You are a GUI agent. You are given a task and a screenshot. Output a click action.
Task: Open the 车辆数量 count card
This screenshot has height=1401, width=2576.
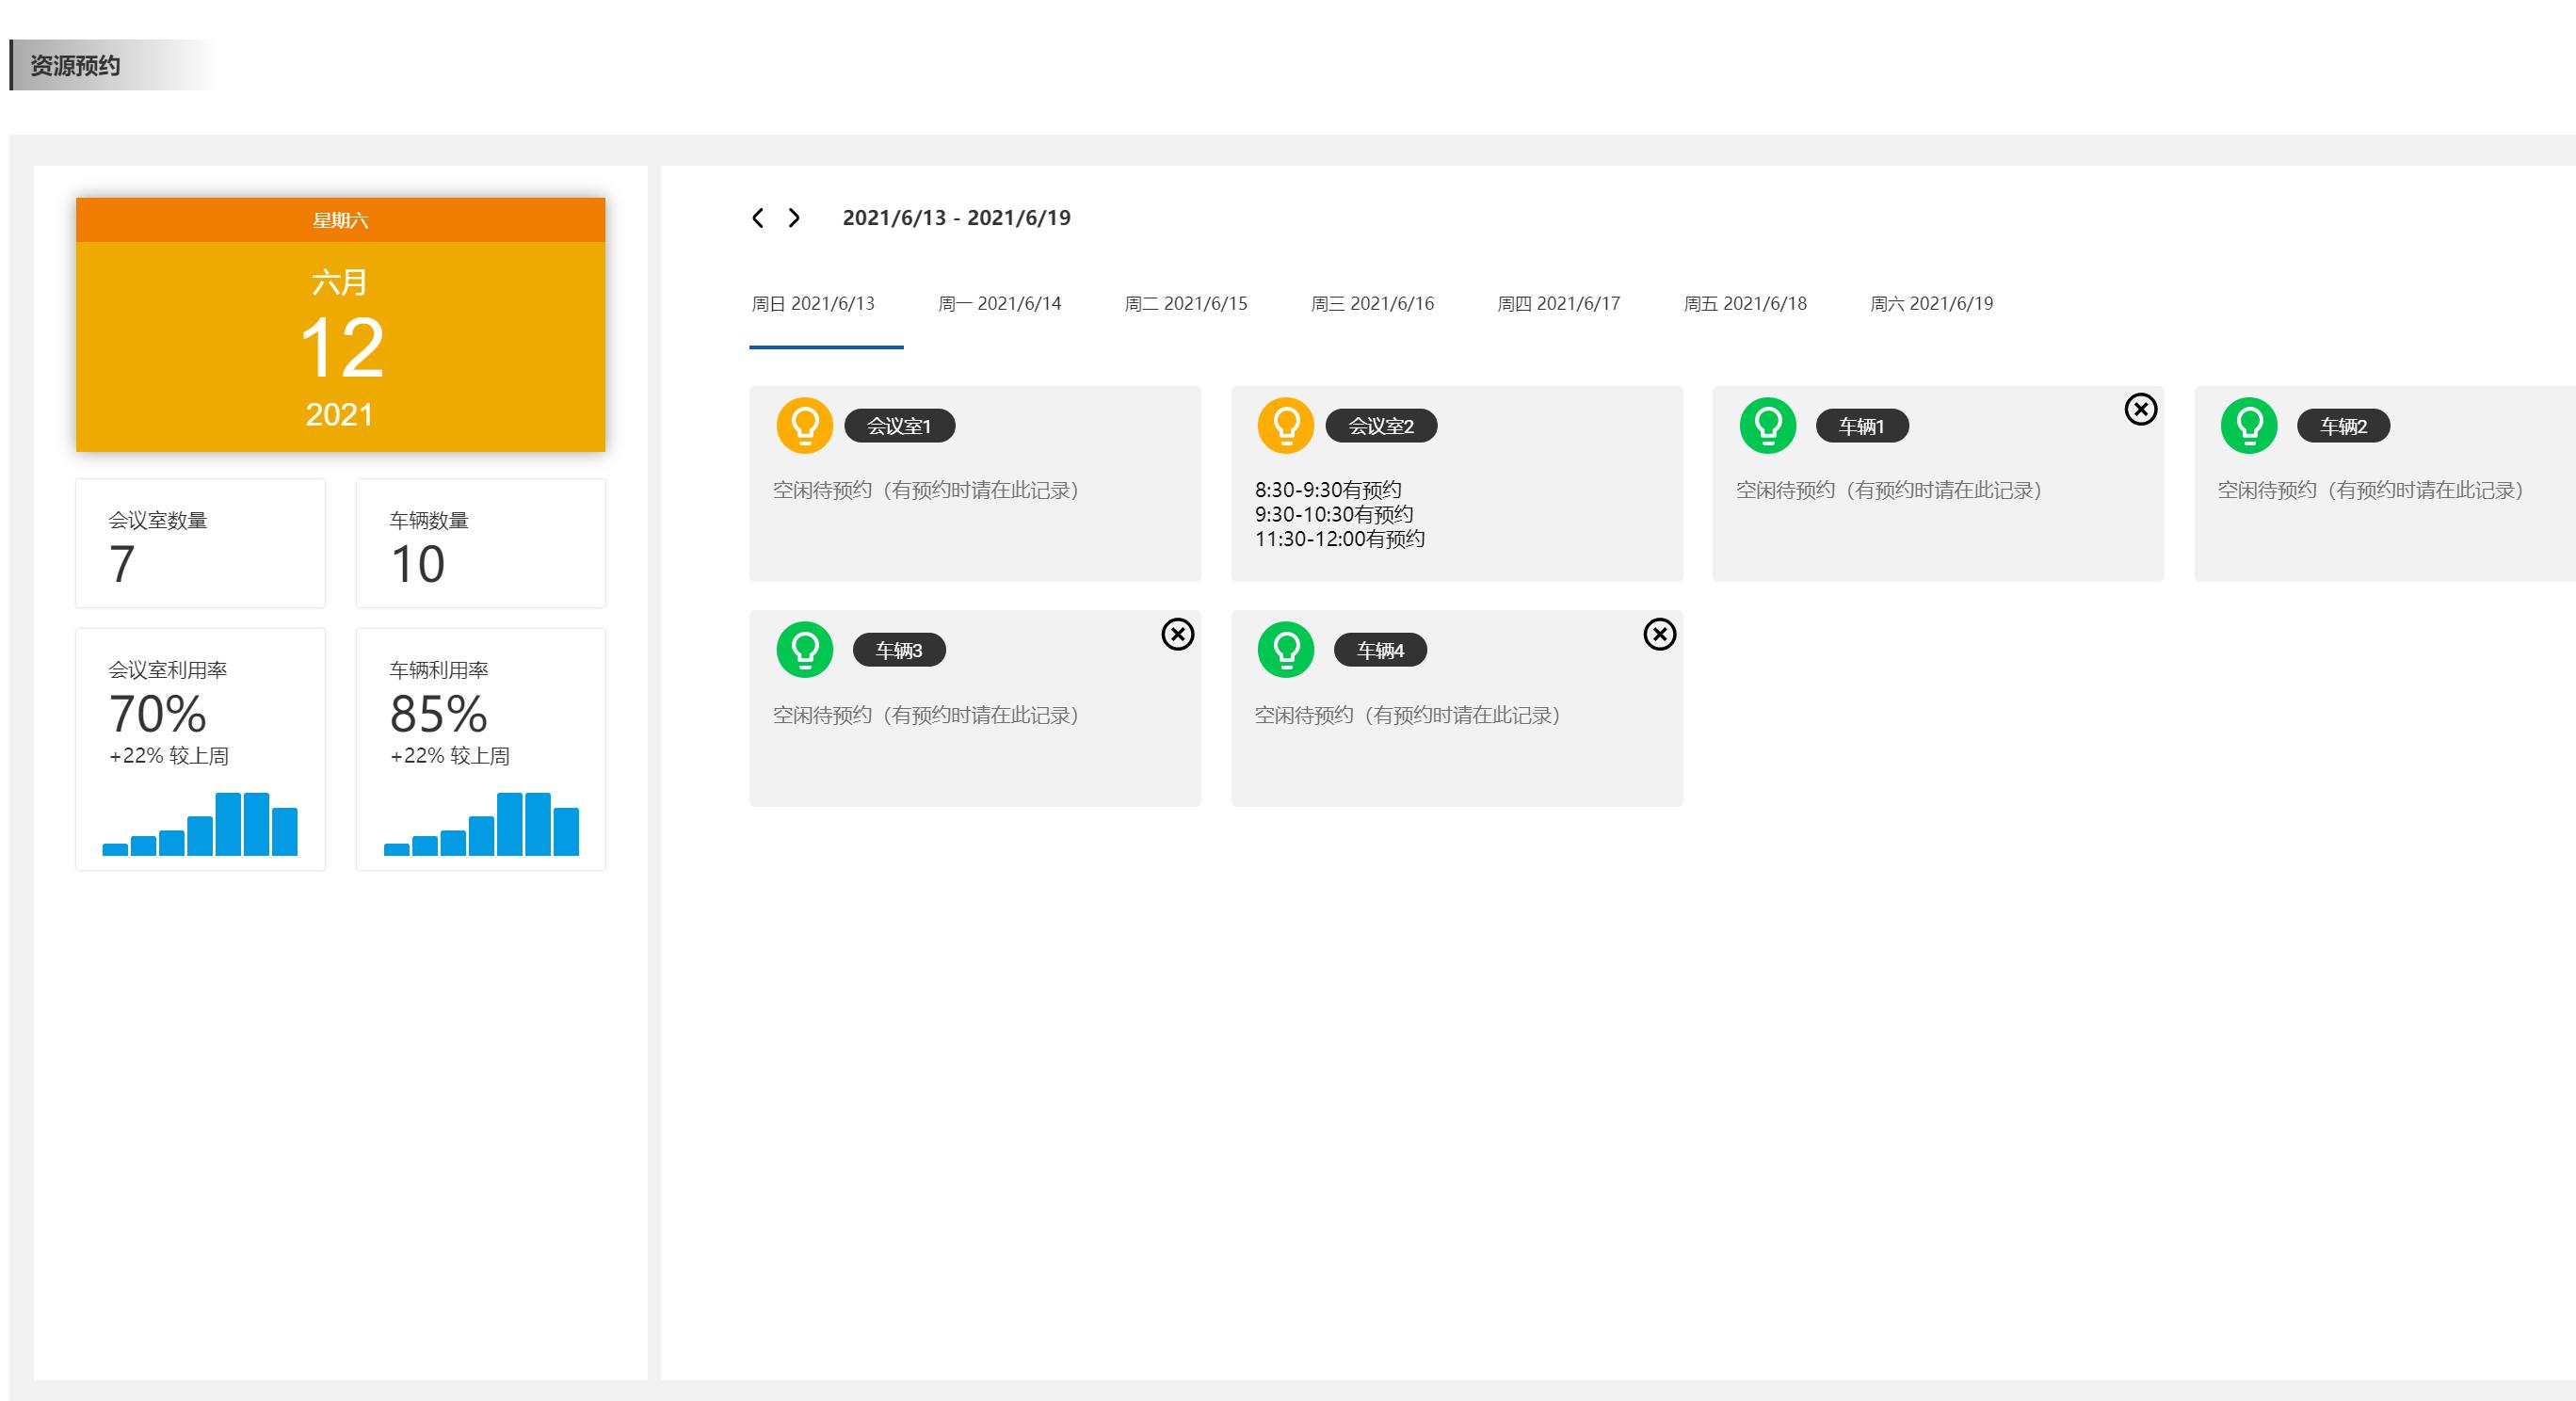pyautogui.click(x=481, y=543)
